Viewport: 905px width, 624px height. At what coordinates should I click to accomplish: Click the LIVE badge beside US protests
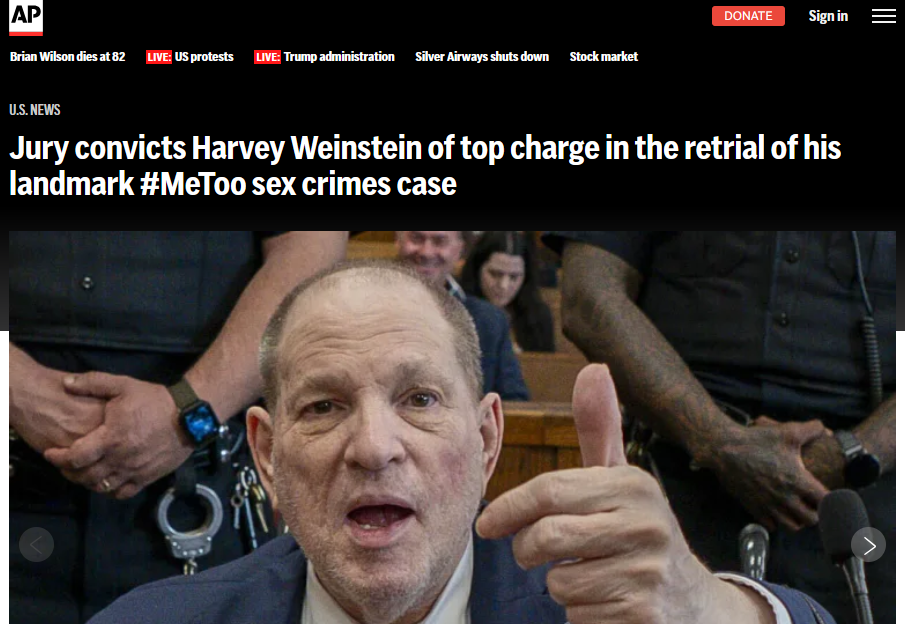pyautogui.click(x=159, y=57)
